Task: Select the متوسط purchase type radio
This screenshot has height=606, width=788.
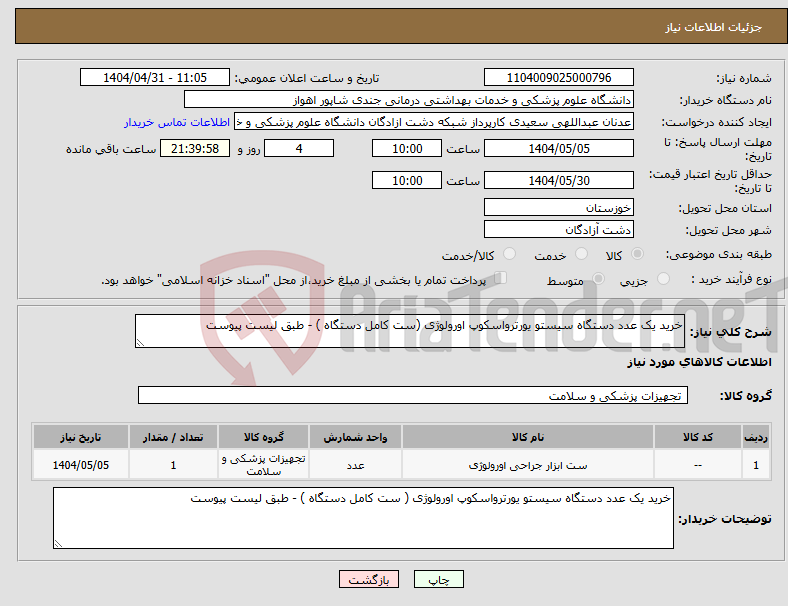Action: tap(598, 278)
